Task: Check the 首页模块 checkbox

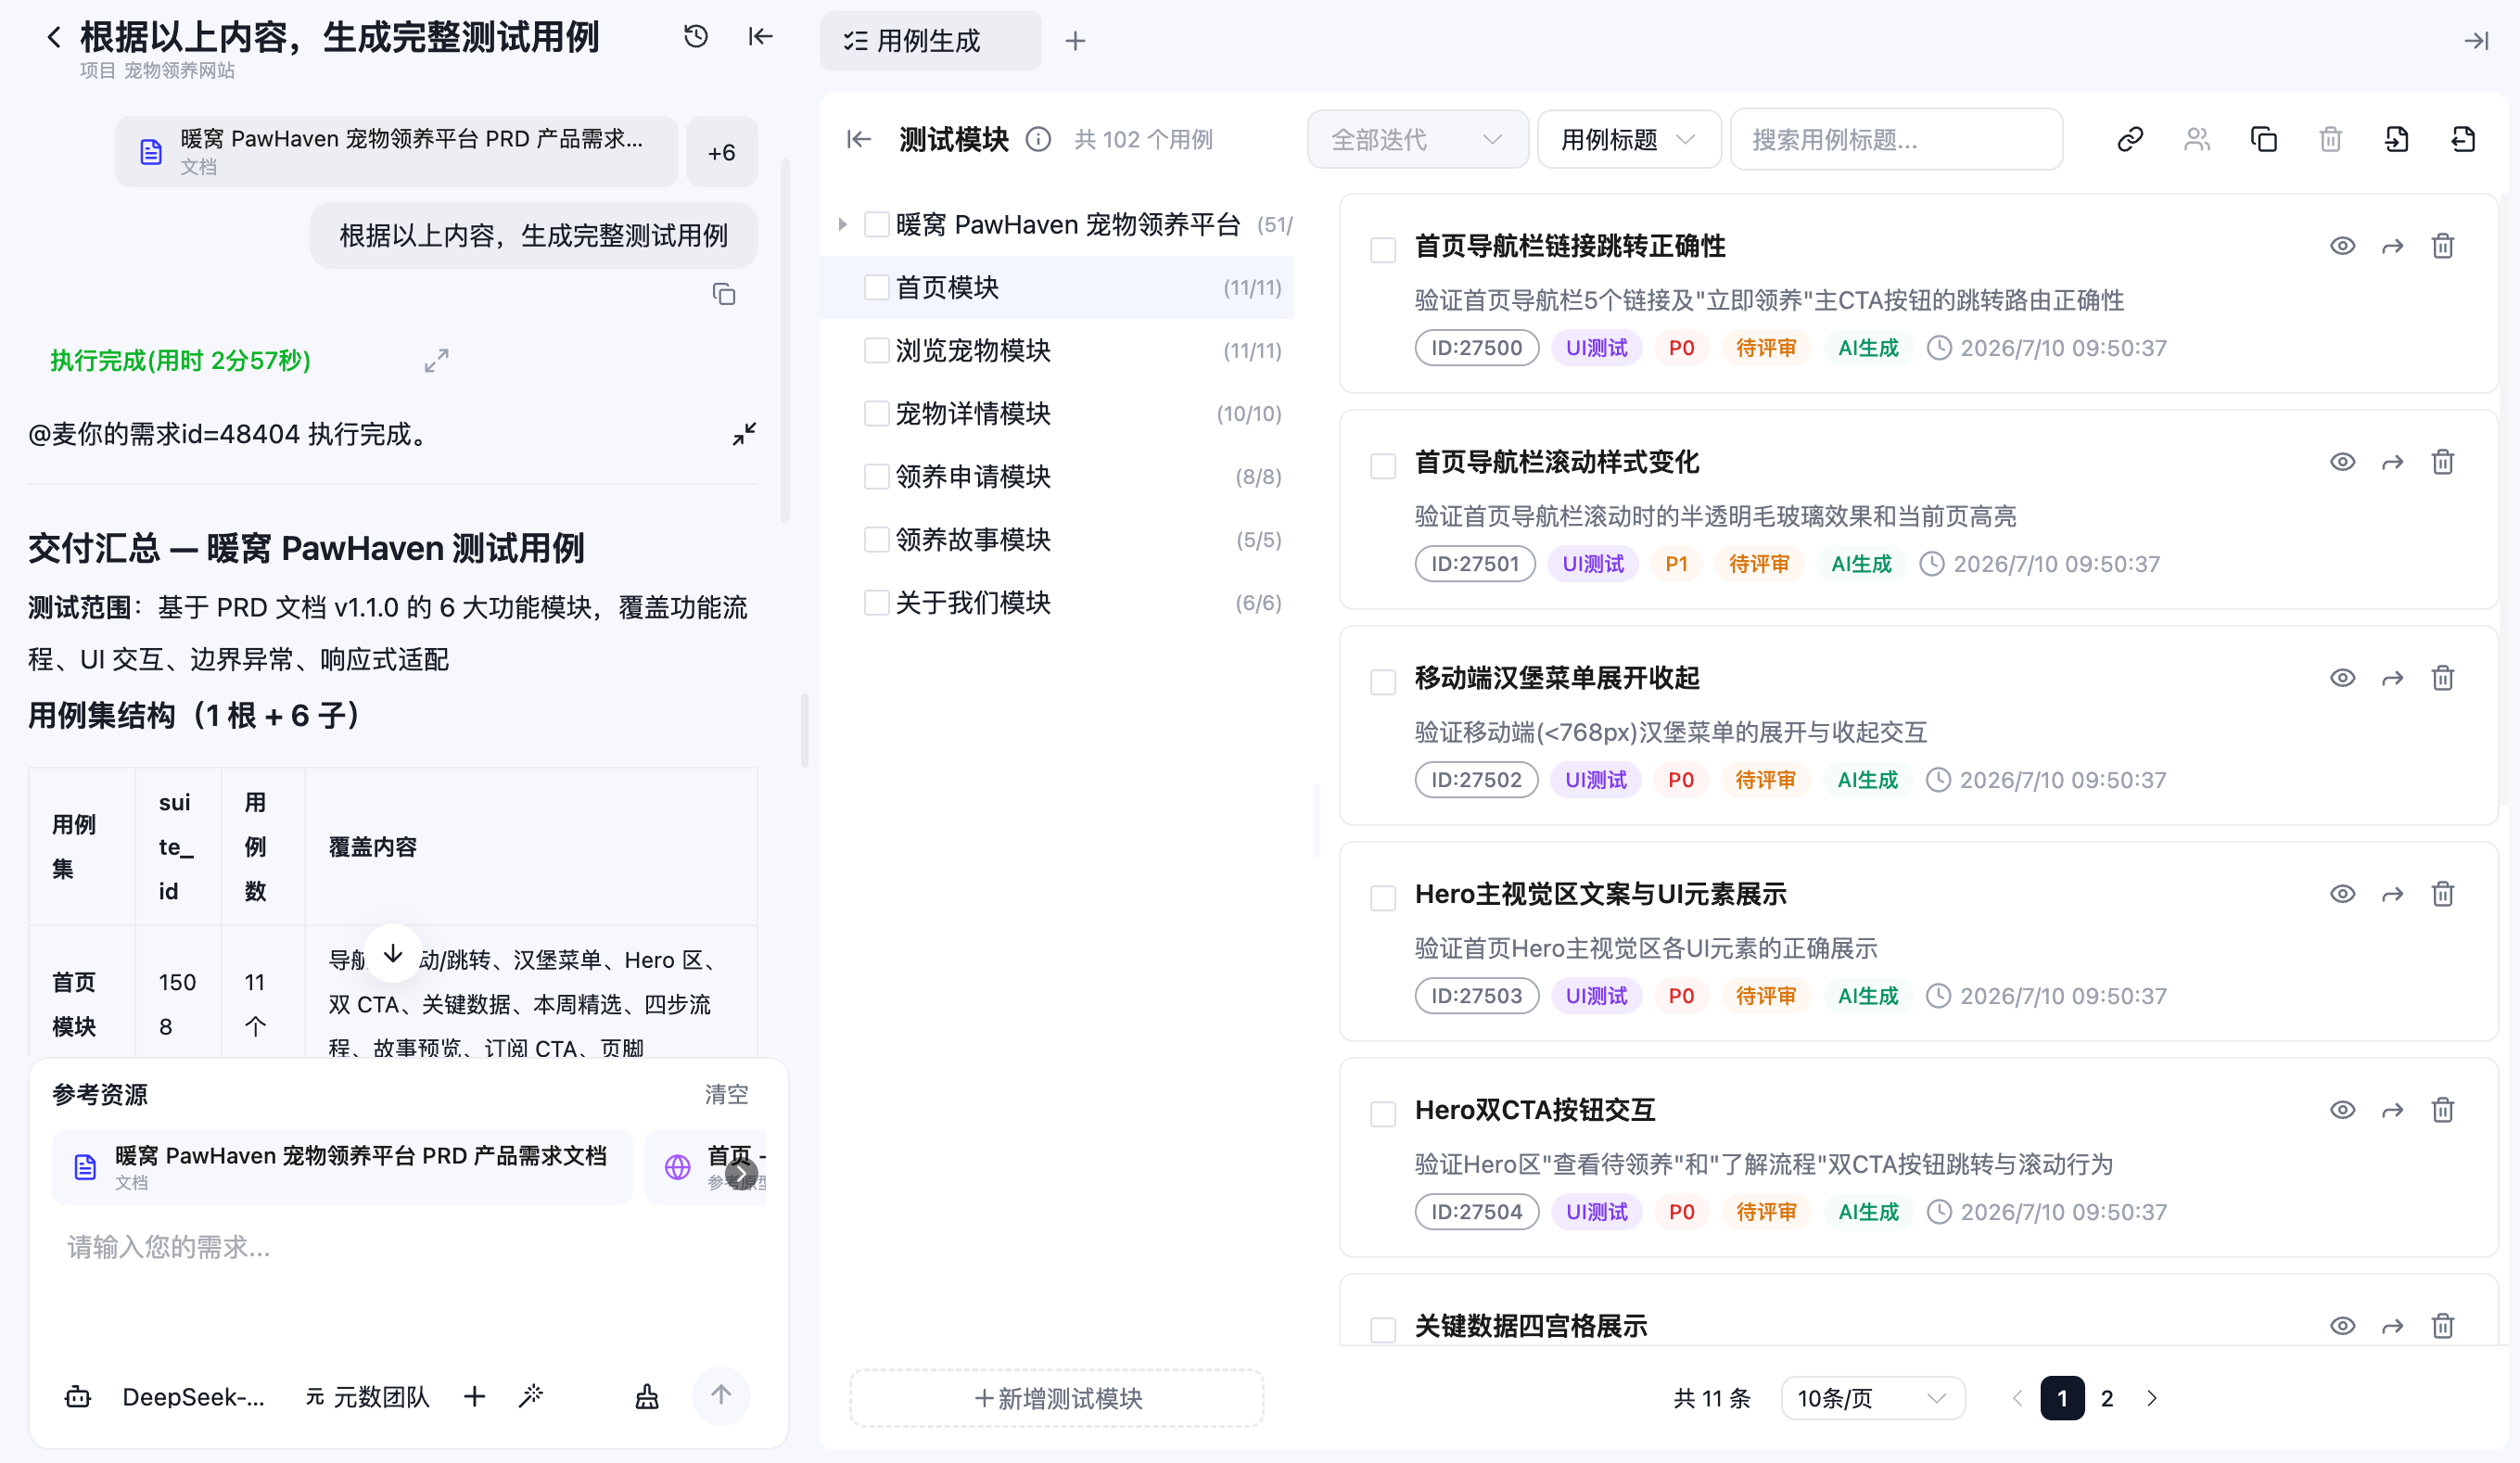Action: pos(877,288)
